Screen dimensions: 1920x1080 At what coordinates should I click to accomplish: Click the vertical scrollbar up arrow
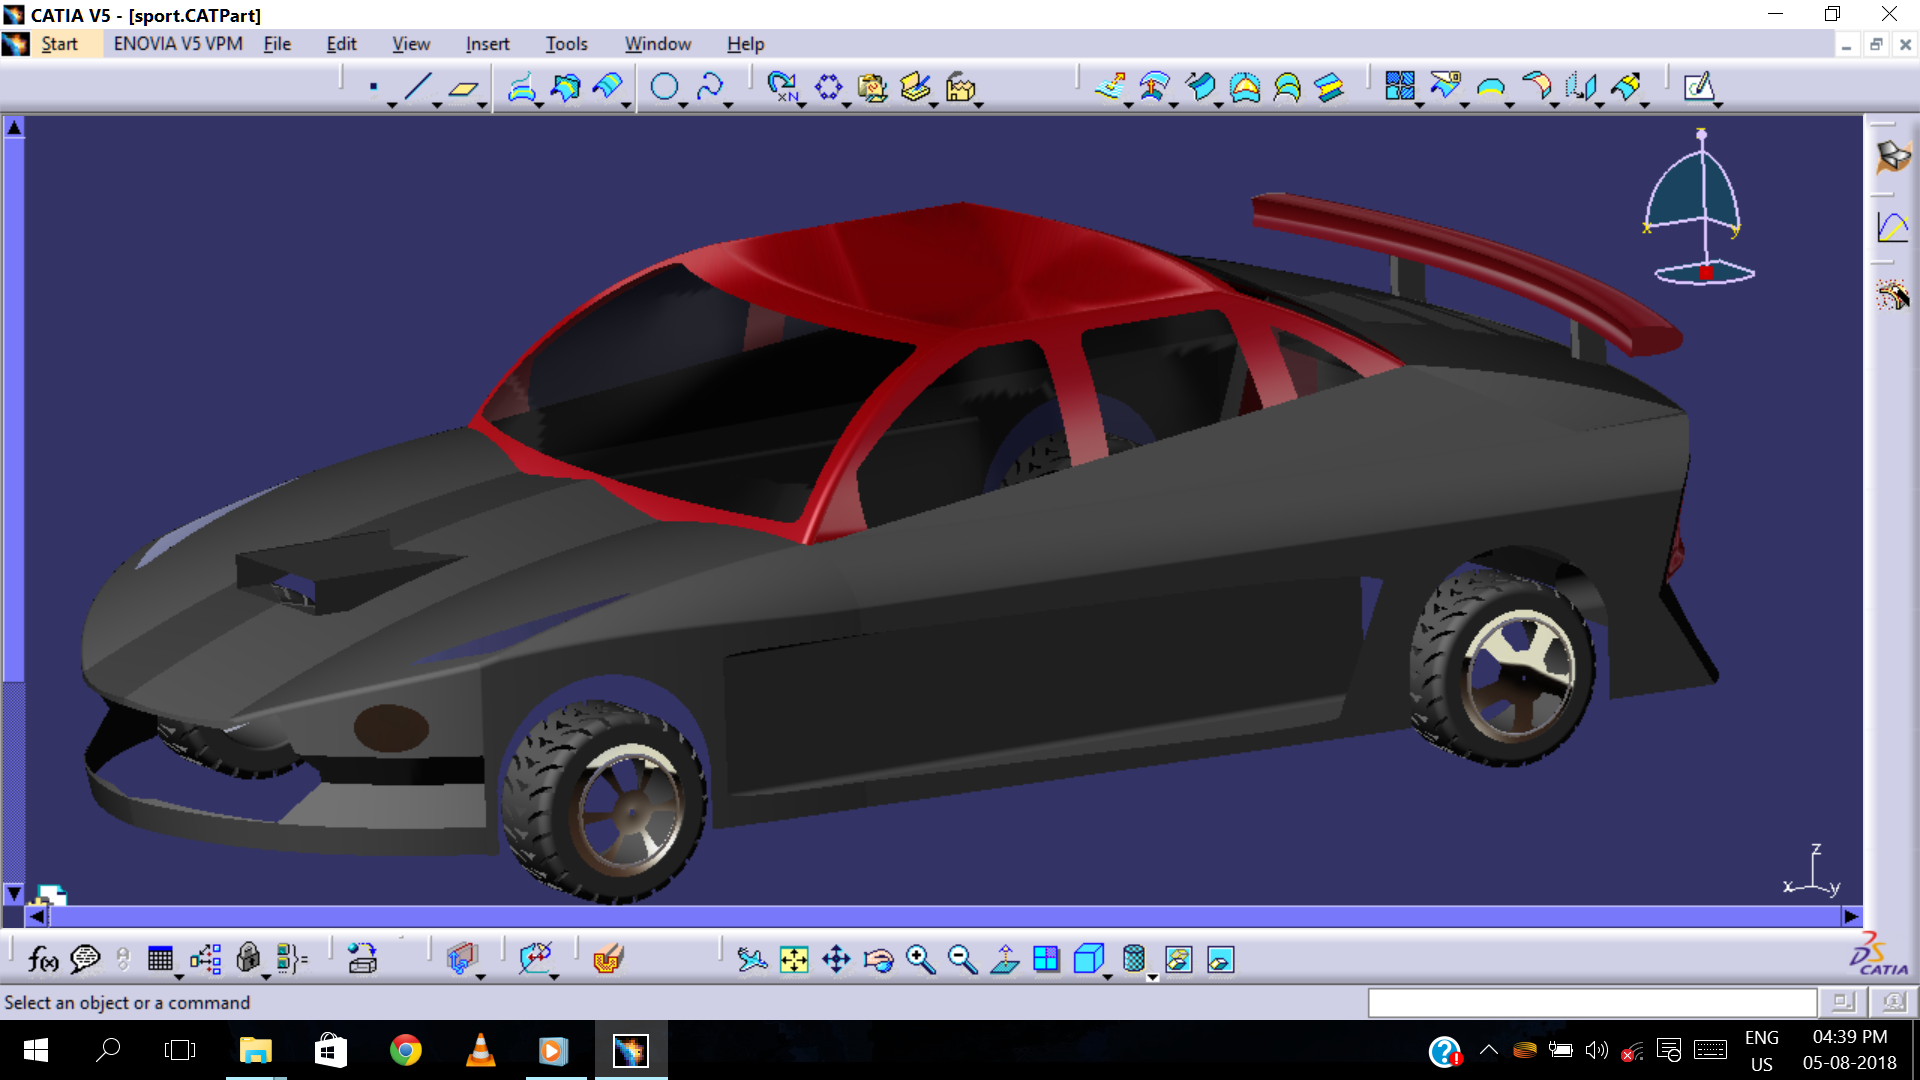(x=14, y=127)
